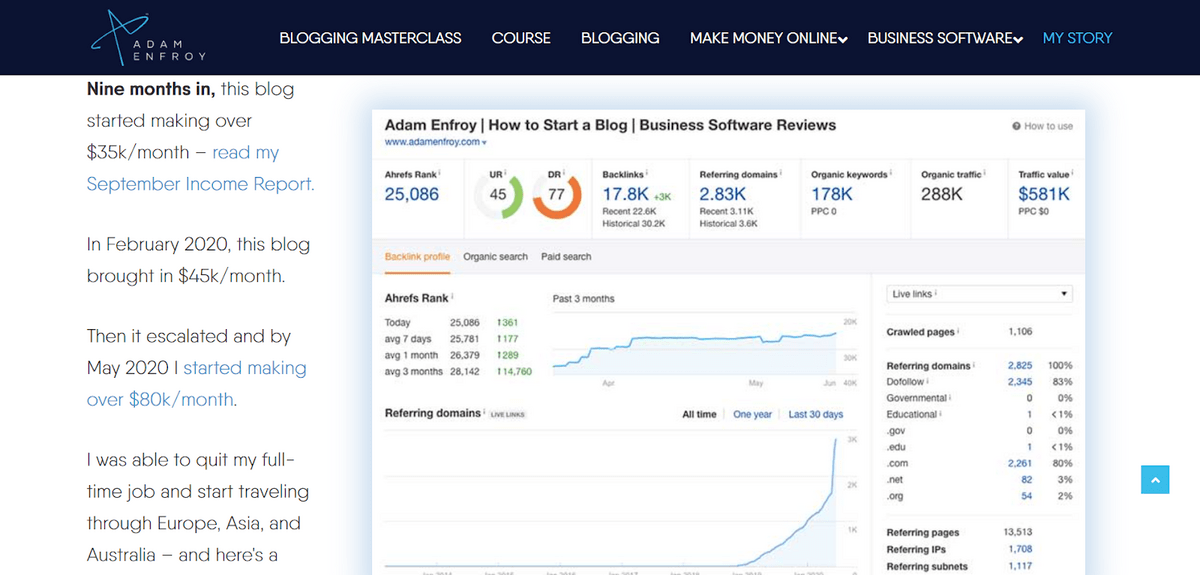Switch to the Organic search tab

tap(495, 257)
